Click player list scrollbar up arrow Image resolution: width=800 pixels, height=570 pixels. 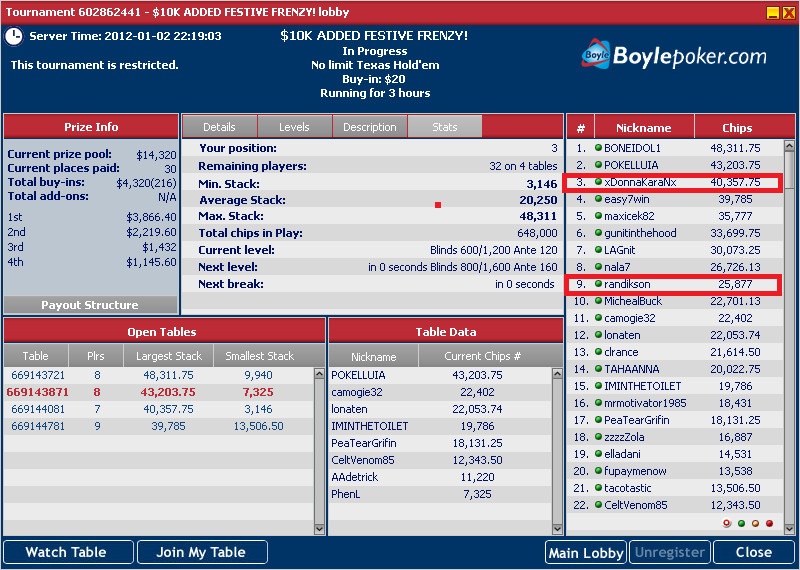click(x=789, y=146)
